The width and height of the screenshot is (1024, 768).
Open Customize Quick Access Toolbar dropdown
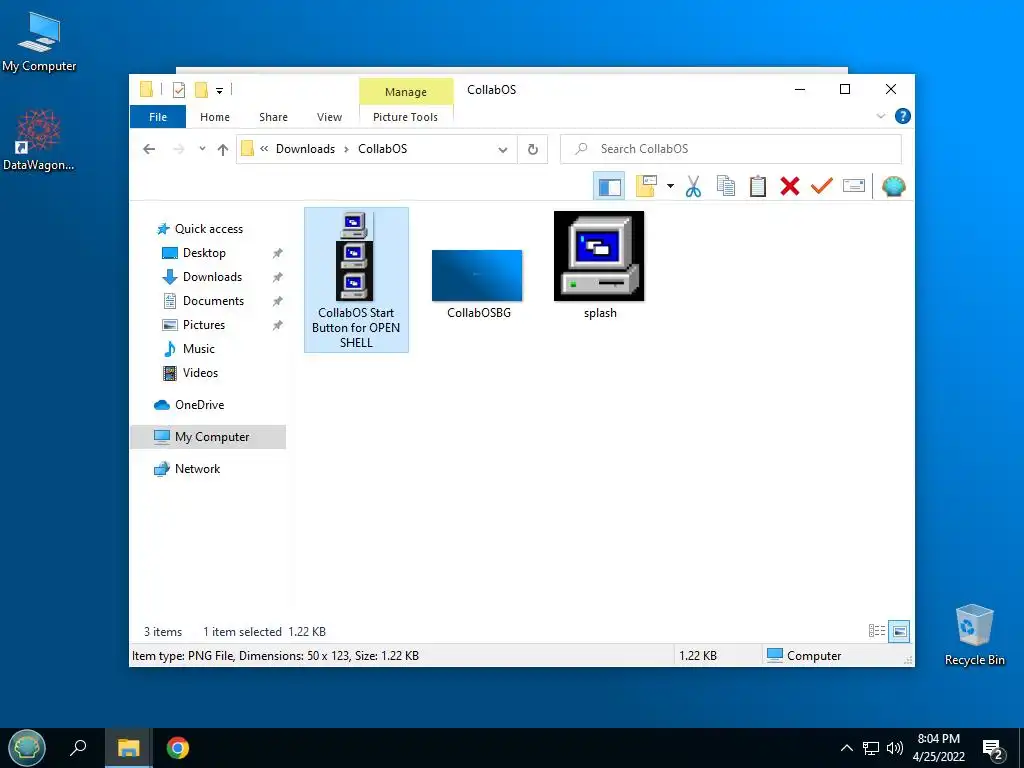coord(219,90)
